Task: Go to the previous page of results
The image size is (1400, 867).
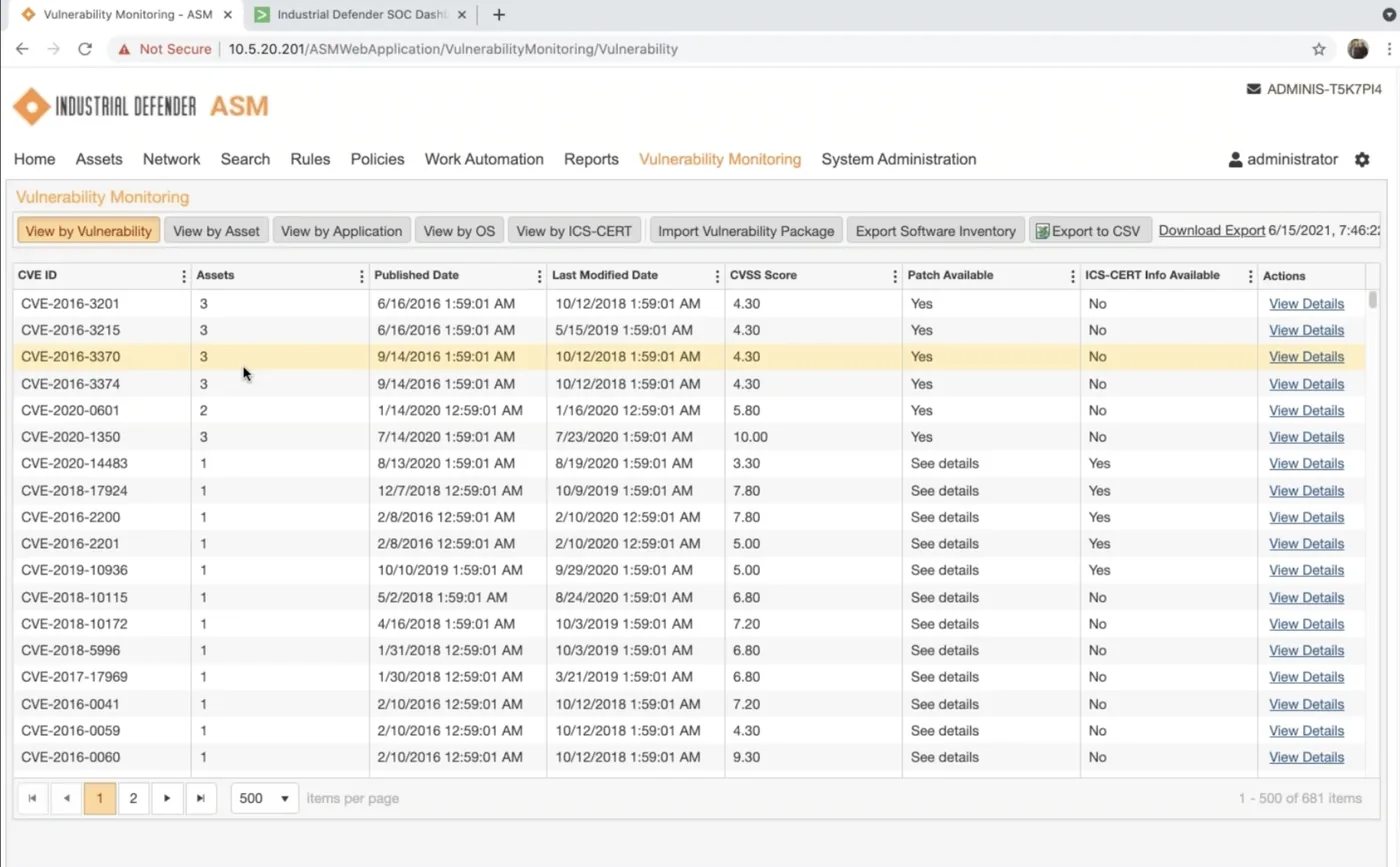Action: pos(66,798)
